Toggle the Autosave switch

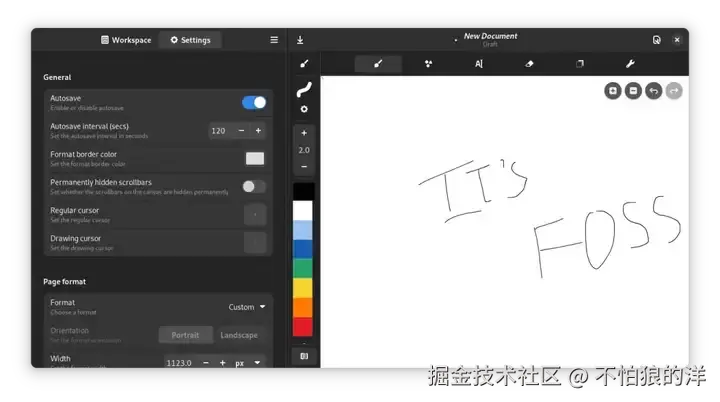pos(254,102)
